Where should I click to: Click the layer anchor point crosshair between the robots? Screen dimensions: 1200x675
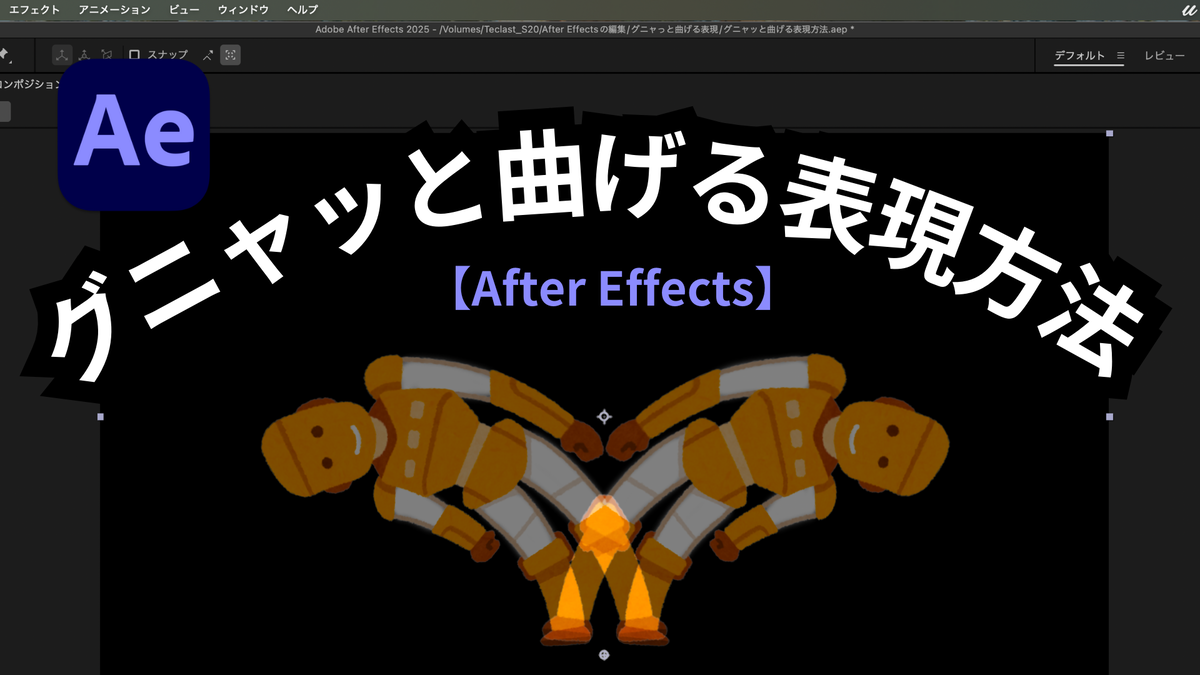[604, 417]
